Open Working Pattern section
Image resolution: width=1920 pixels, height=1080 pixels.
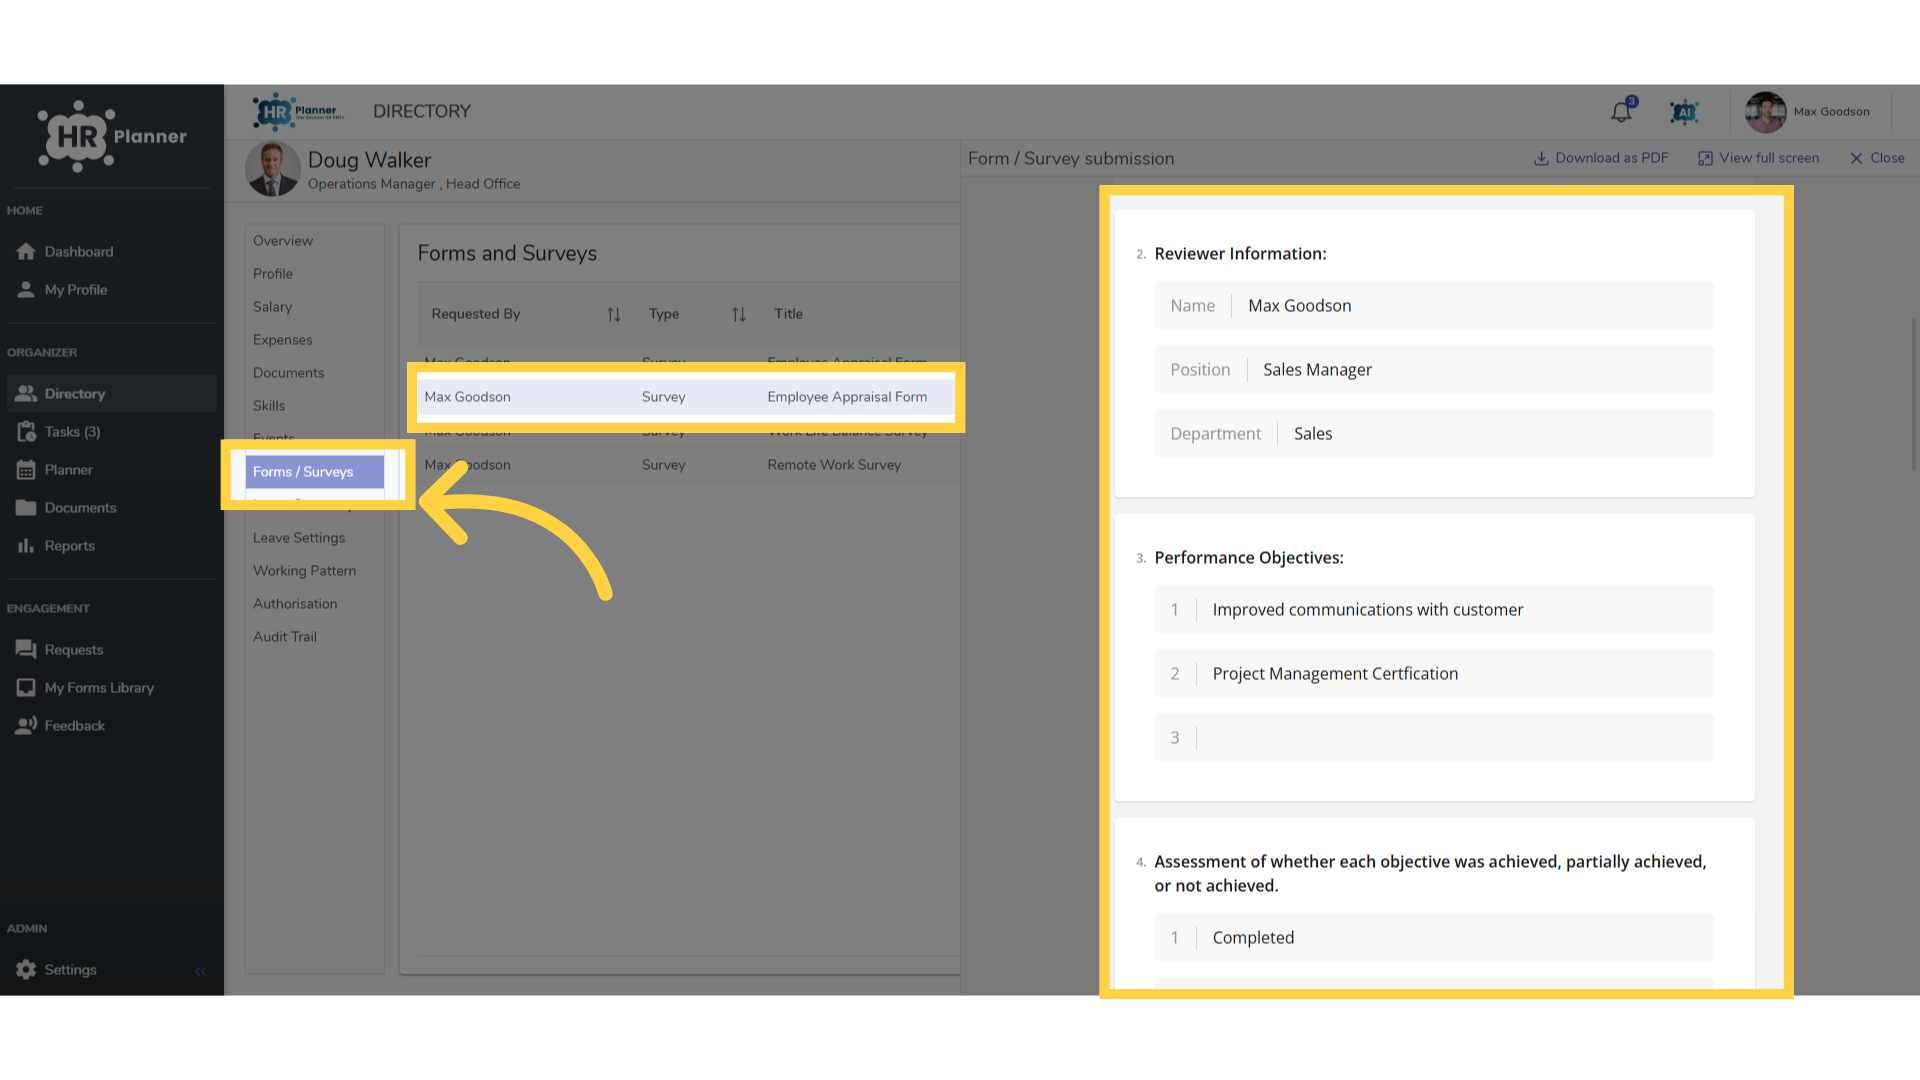pyautogui.click(x=304, y=571)
